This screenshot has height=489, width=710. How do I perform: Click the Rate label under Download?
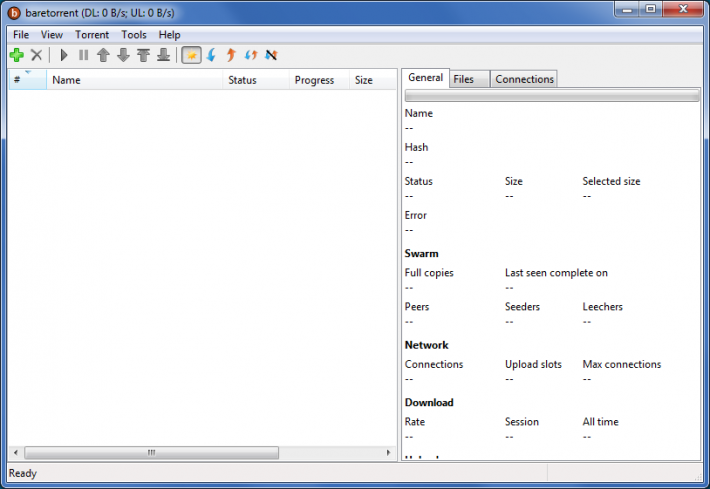[x=415, y=422]
